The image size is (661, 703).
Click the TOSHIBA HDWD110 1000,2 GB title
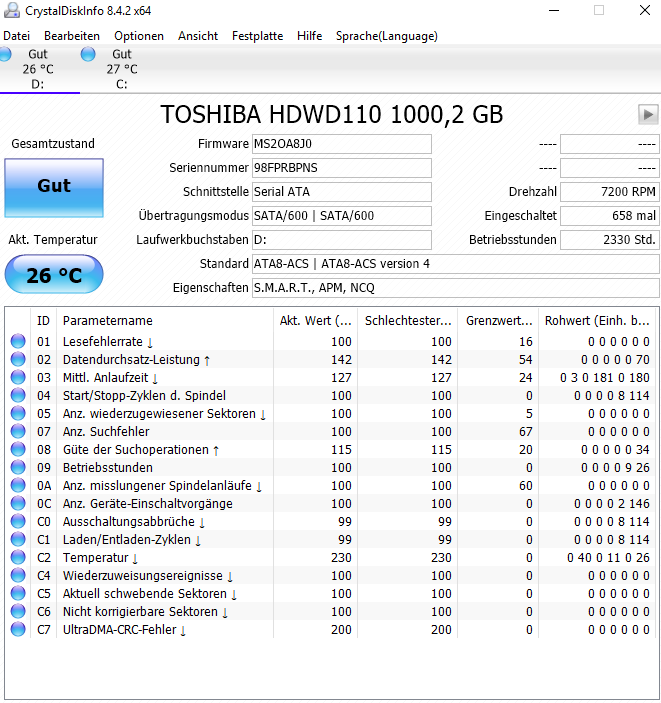click(332, 114)
